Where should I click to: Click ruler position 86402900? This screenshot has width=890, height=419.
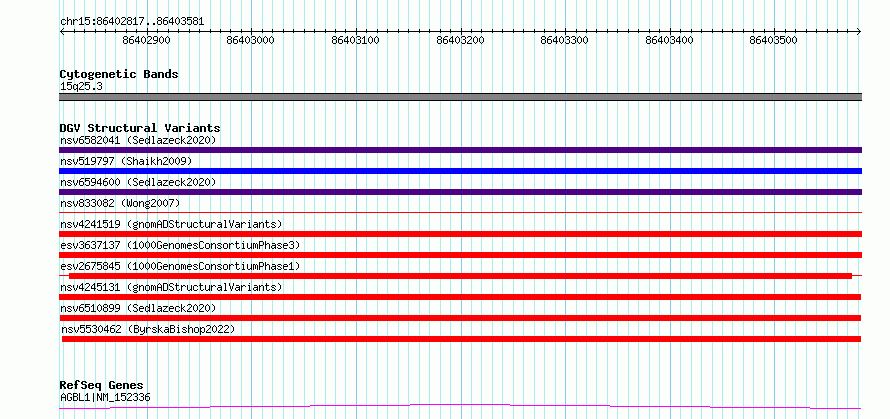(146, 40)
